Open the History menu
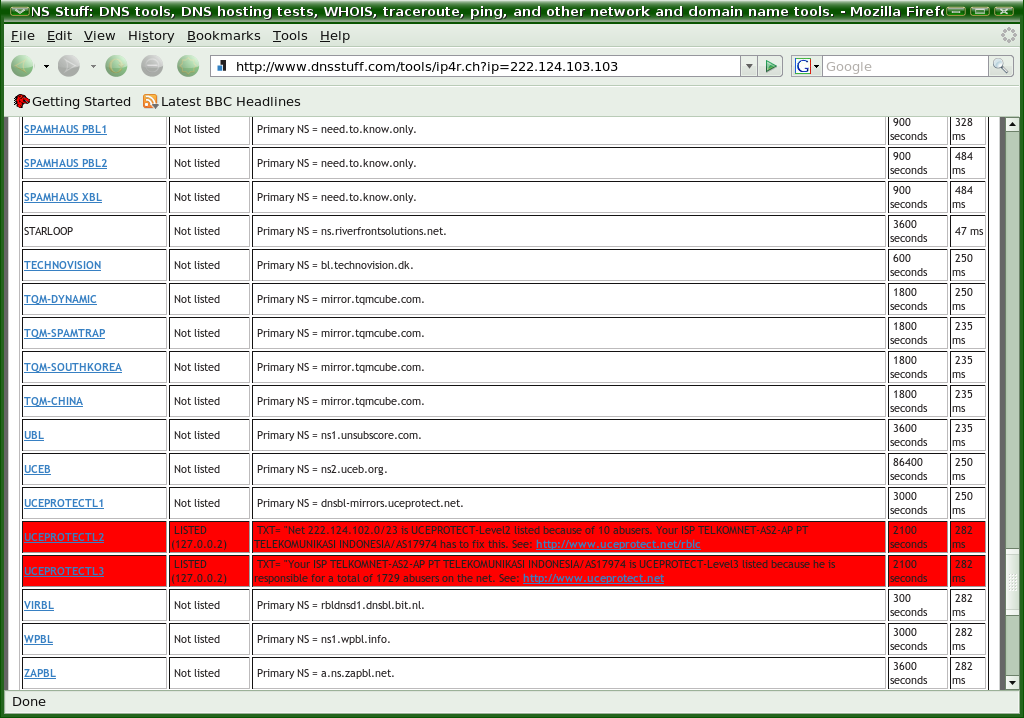 coord(151,36)
